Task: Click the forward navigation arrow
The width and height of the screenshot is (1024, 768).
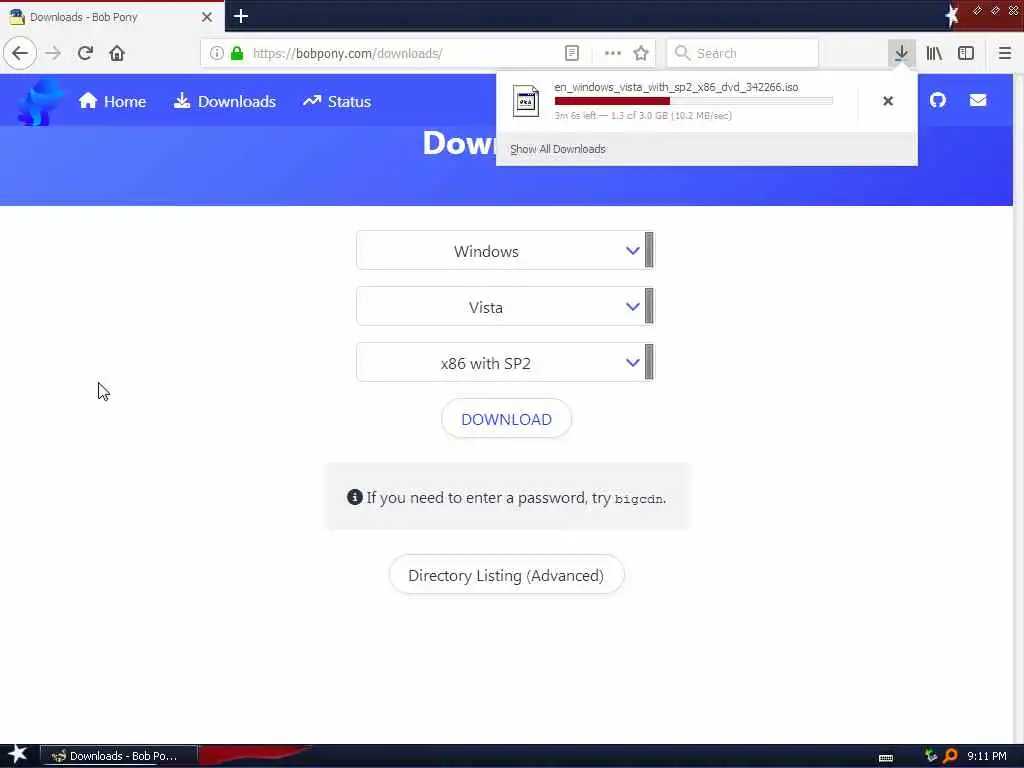Action: pyautogui.click(x=54, y=53)
